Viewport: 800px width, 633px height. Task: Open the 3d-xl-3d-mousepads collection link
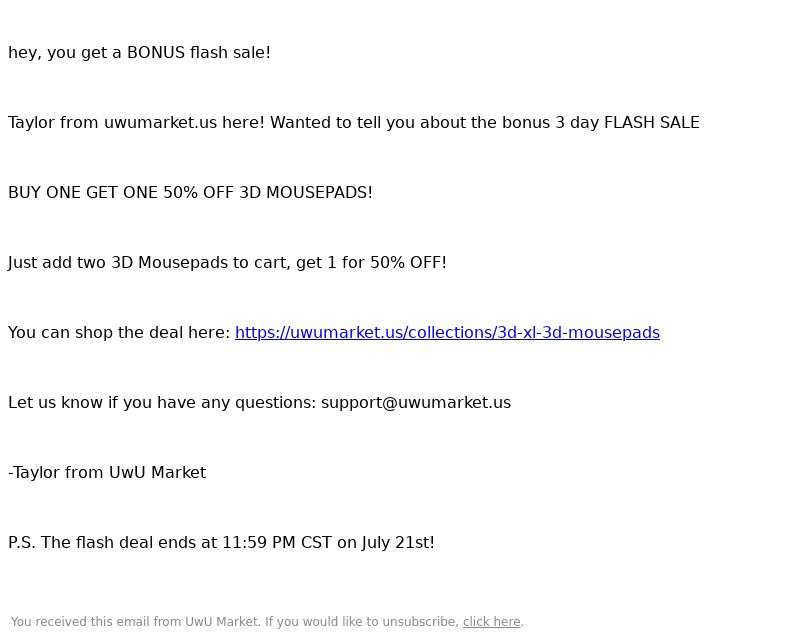(447, 333)
